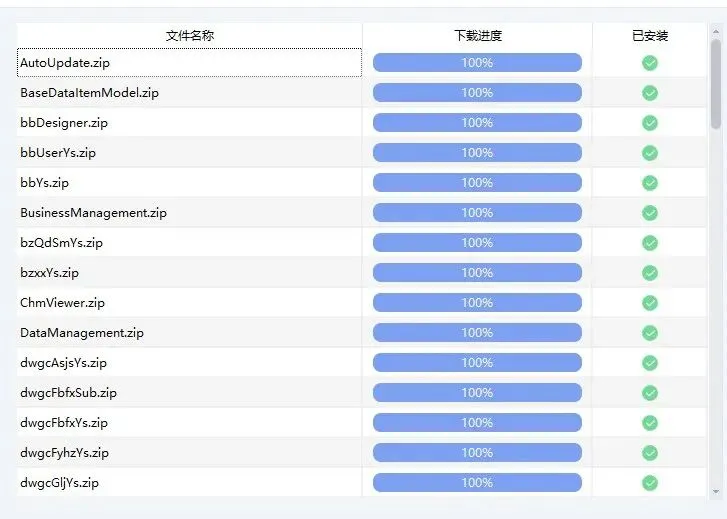The width and height of the screenshot is (727, 519).
Task: Click installed icon of BusinessManagement.zip row
Action: (650, 213)
